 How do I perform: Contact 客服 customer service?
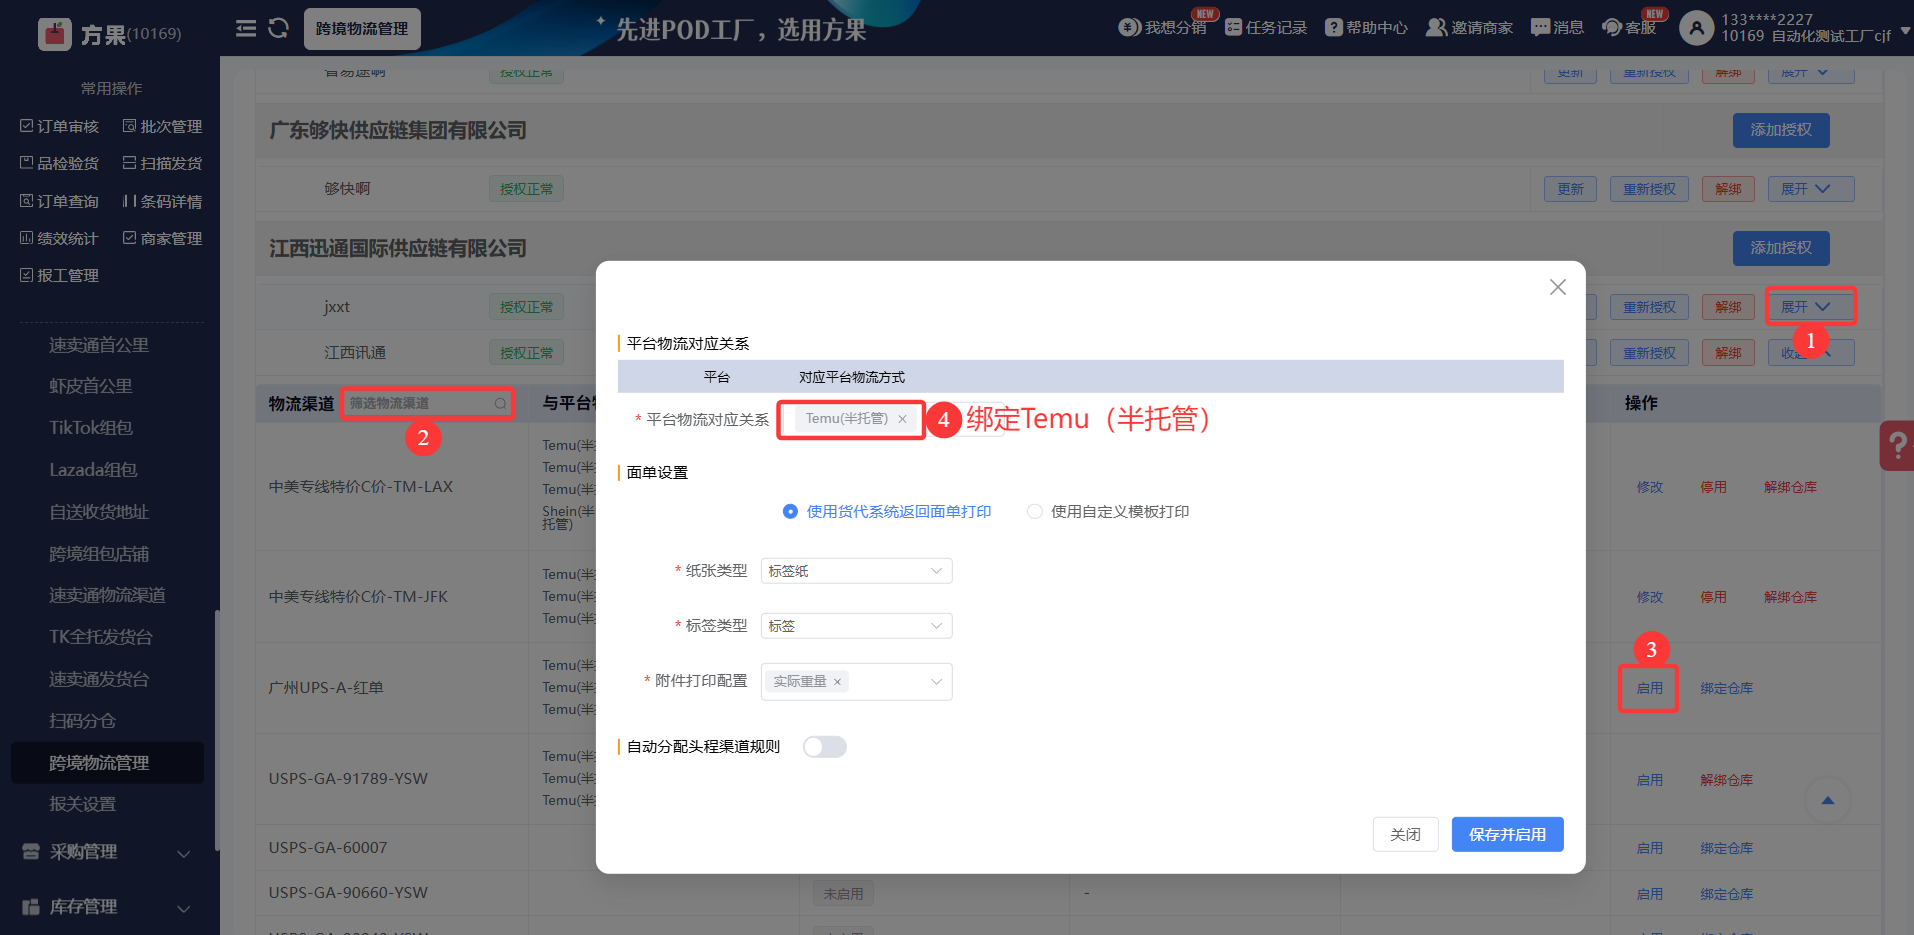pyautogui.click(x=1629, y=27)
